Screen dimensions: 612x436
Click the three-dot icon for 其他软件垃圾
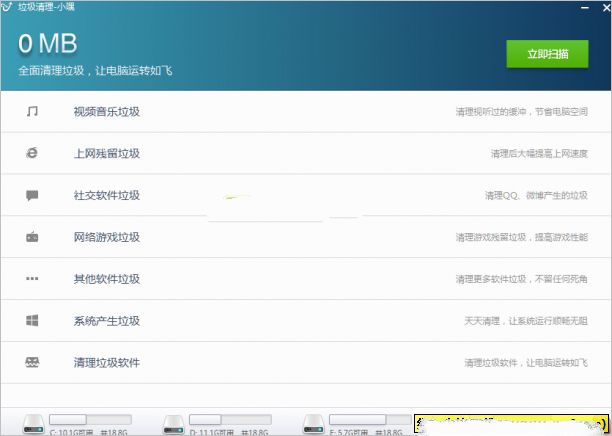pyautogui.click(x=32, y=279)
